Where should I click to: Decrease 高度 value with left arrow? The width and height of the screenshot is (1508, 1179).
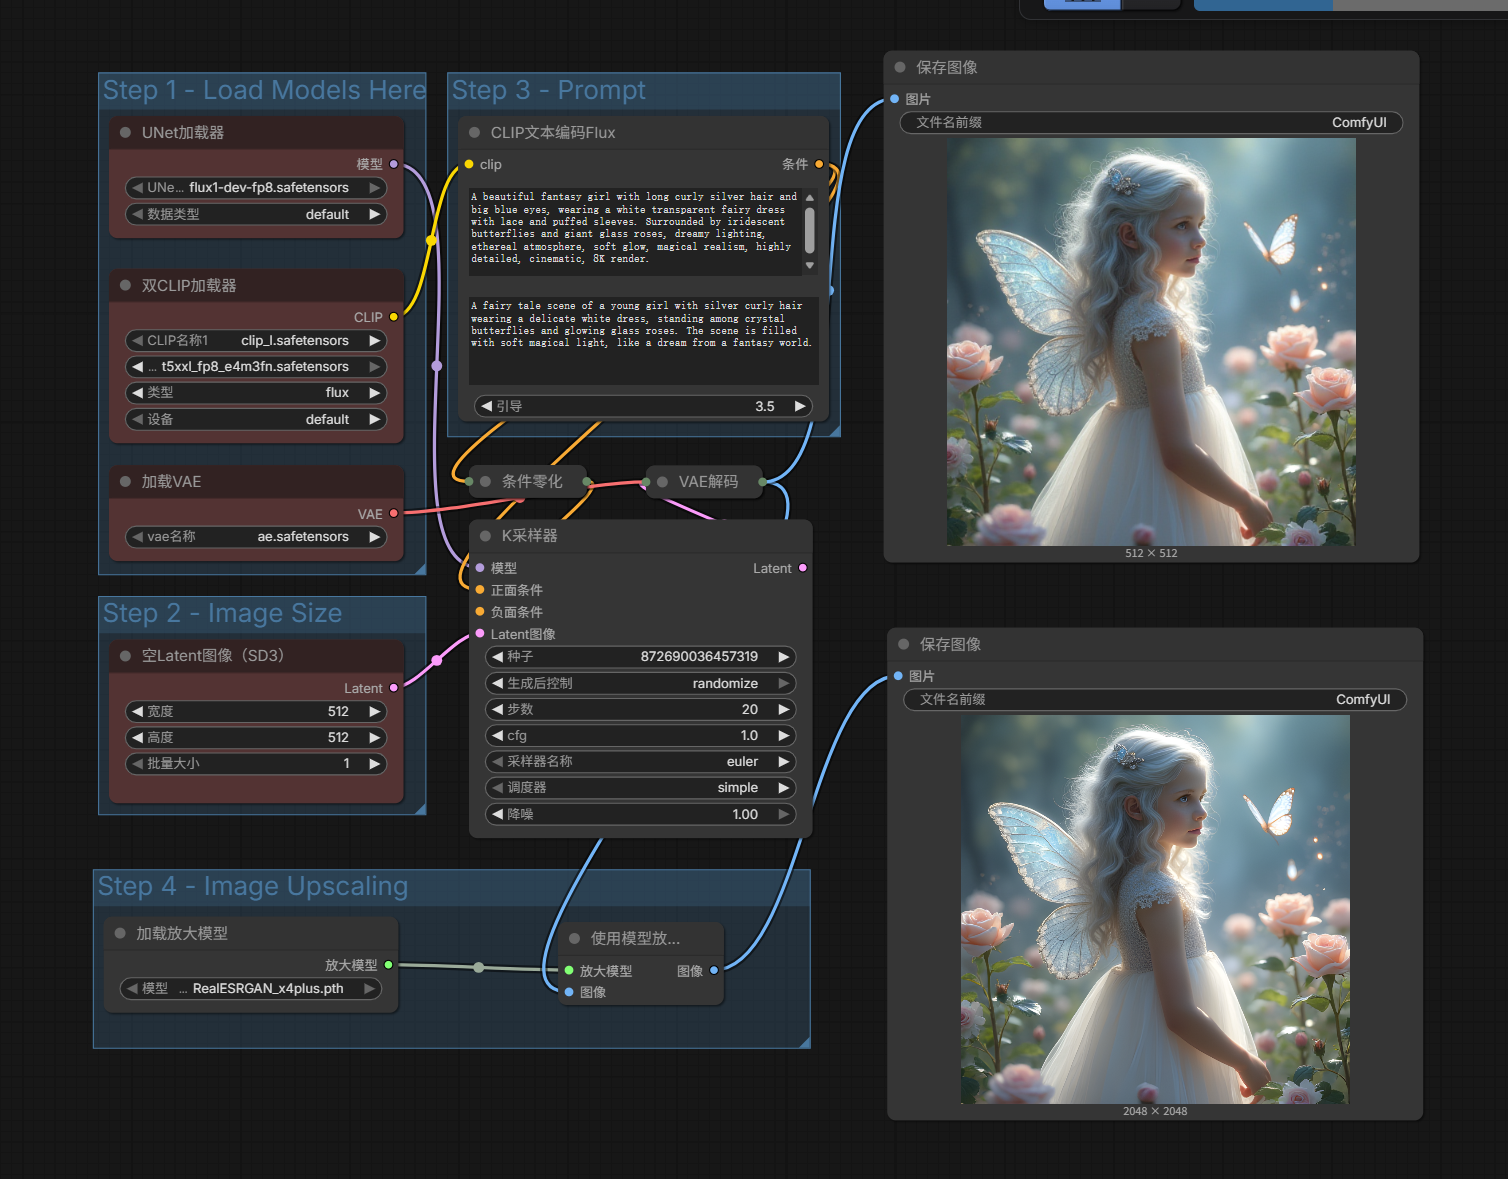coord(137,738)
